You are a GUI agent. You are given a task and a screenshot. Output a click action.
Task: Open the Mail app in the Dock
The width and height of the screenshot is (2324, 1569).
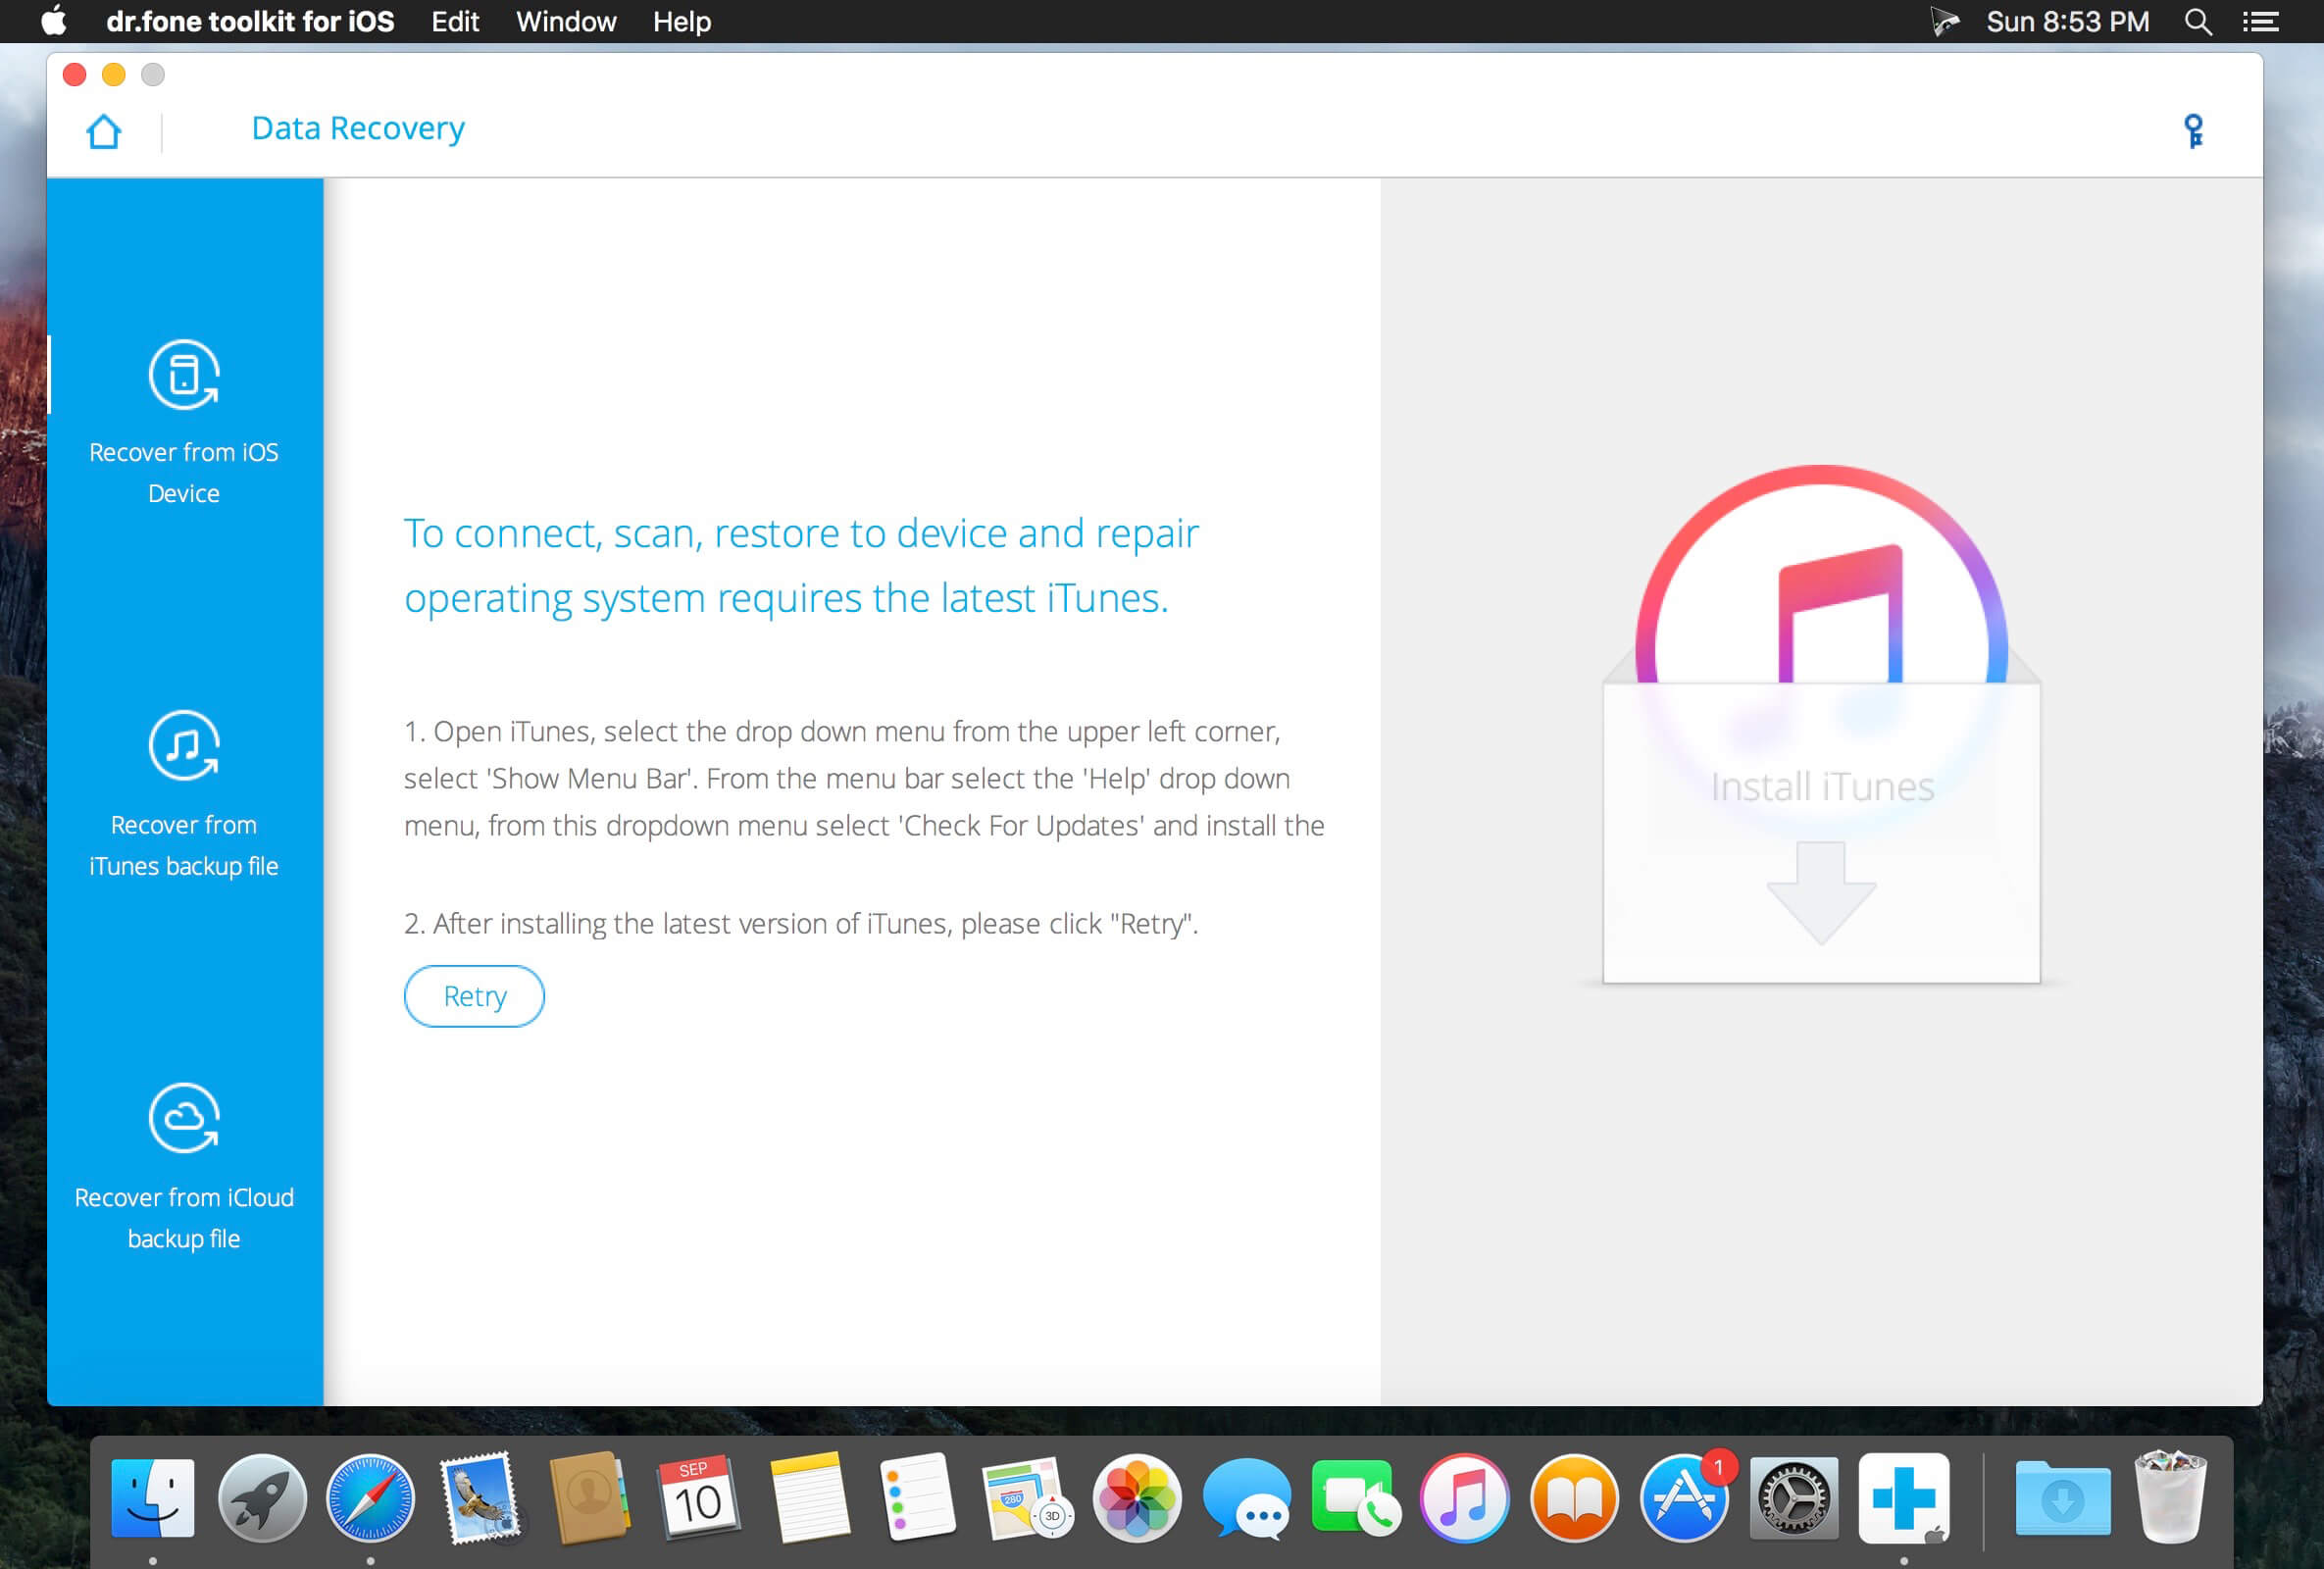click(x=480, y=1498)
